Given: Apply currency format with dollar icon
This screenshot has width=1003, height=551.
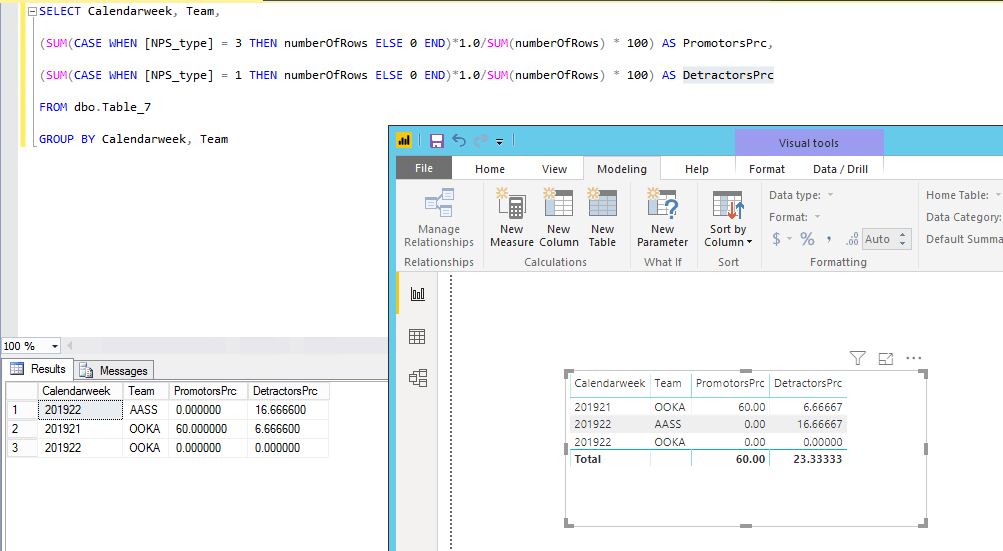Looking at the screenshot, I should coord(776,239).
